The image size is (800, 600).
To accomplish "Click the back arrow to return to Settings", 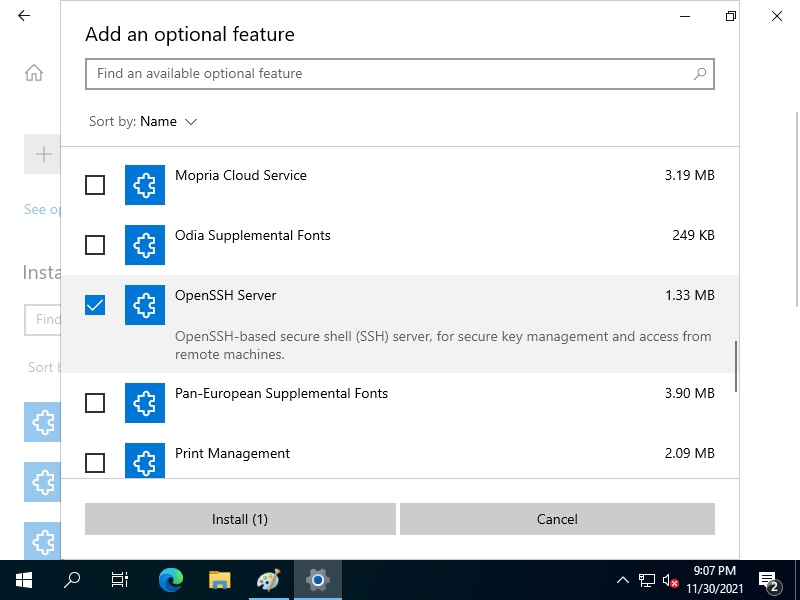I will click(x=23, y=16).
